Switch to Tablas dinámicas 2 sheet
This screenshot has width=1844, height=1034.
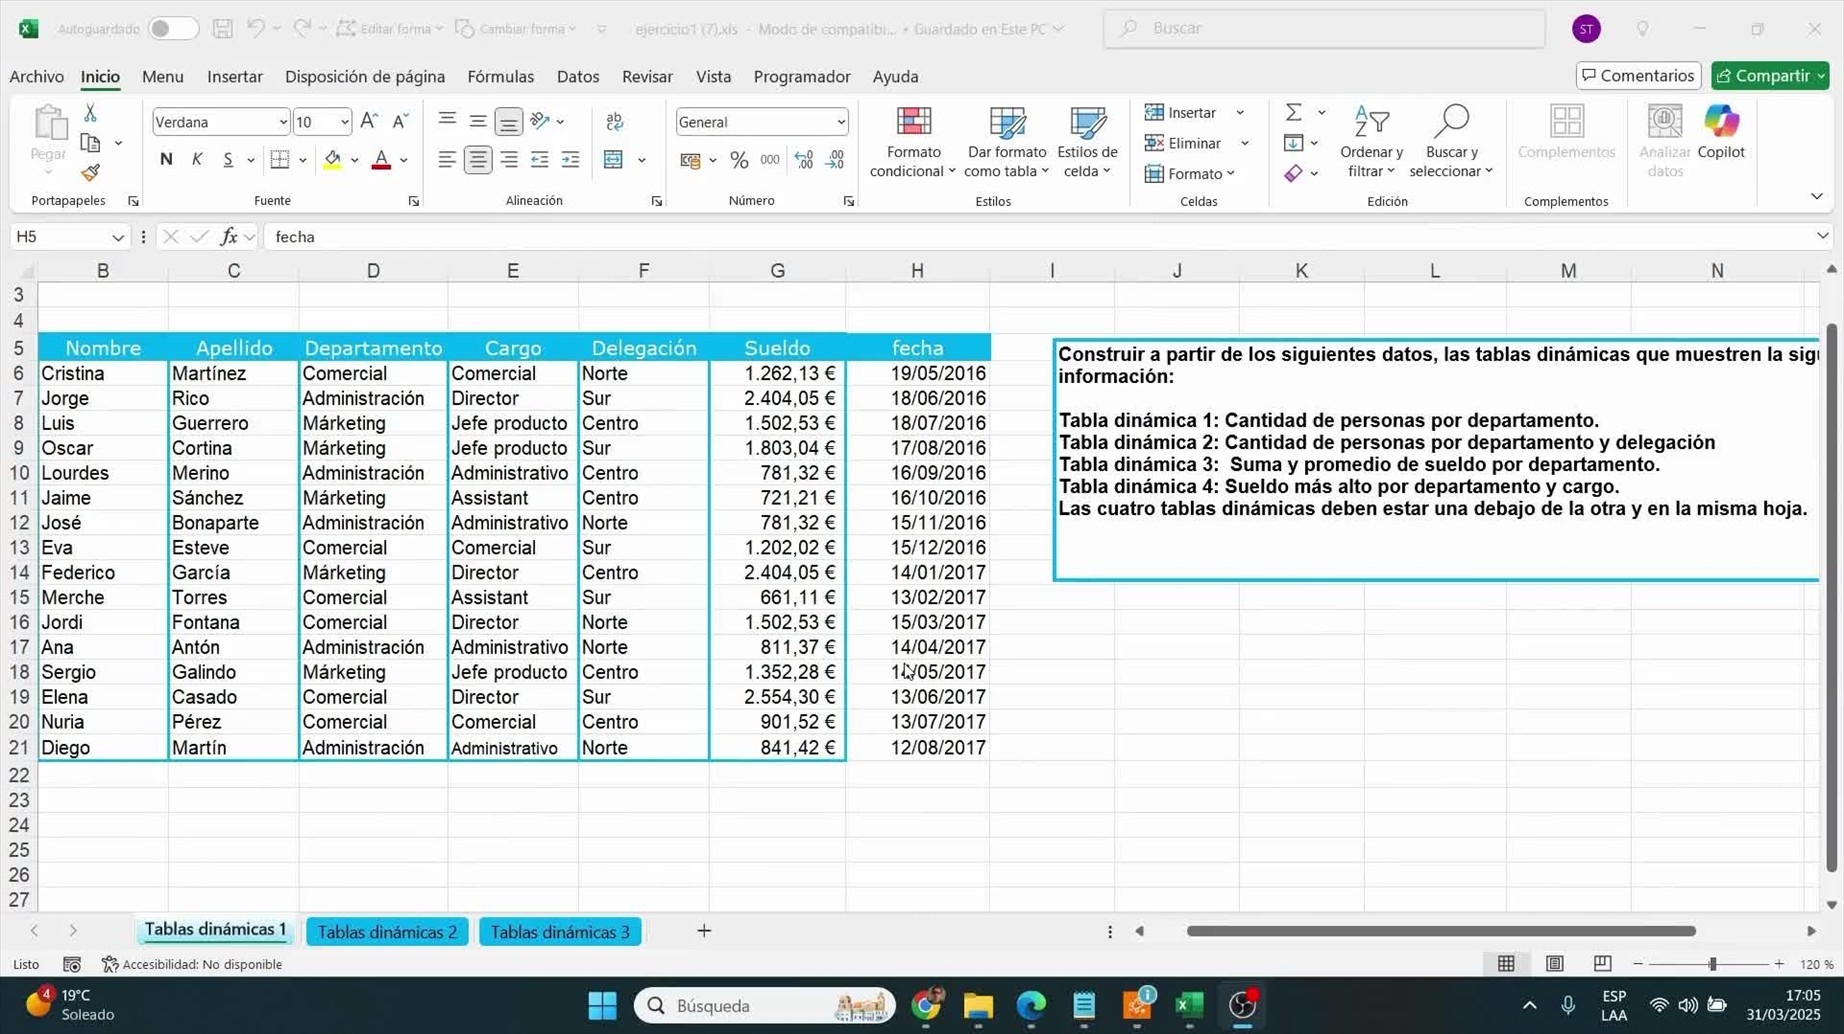(387, 931)
